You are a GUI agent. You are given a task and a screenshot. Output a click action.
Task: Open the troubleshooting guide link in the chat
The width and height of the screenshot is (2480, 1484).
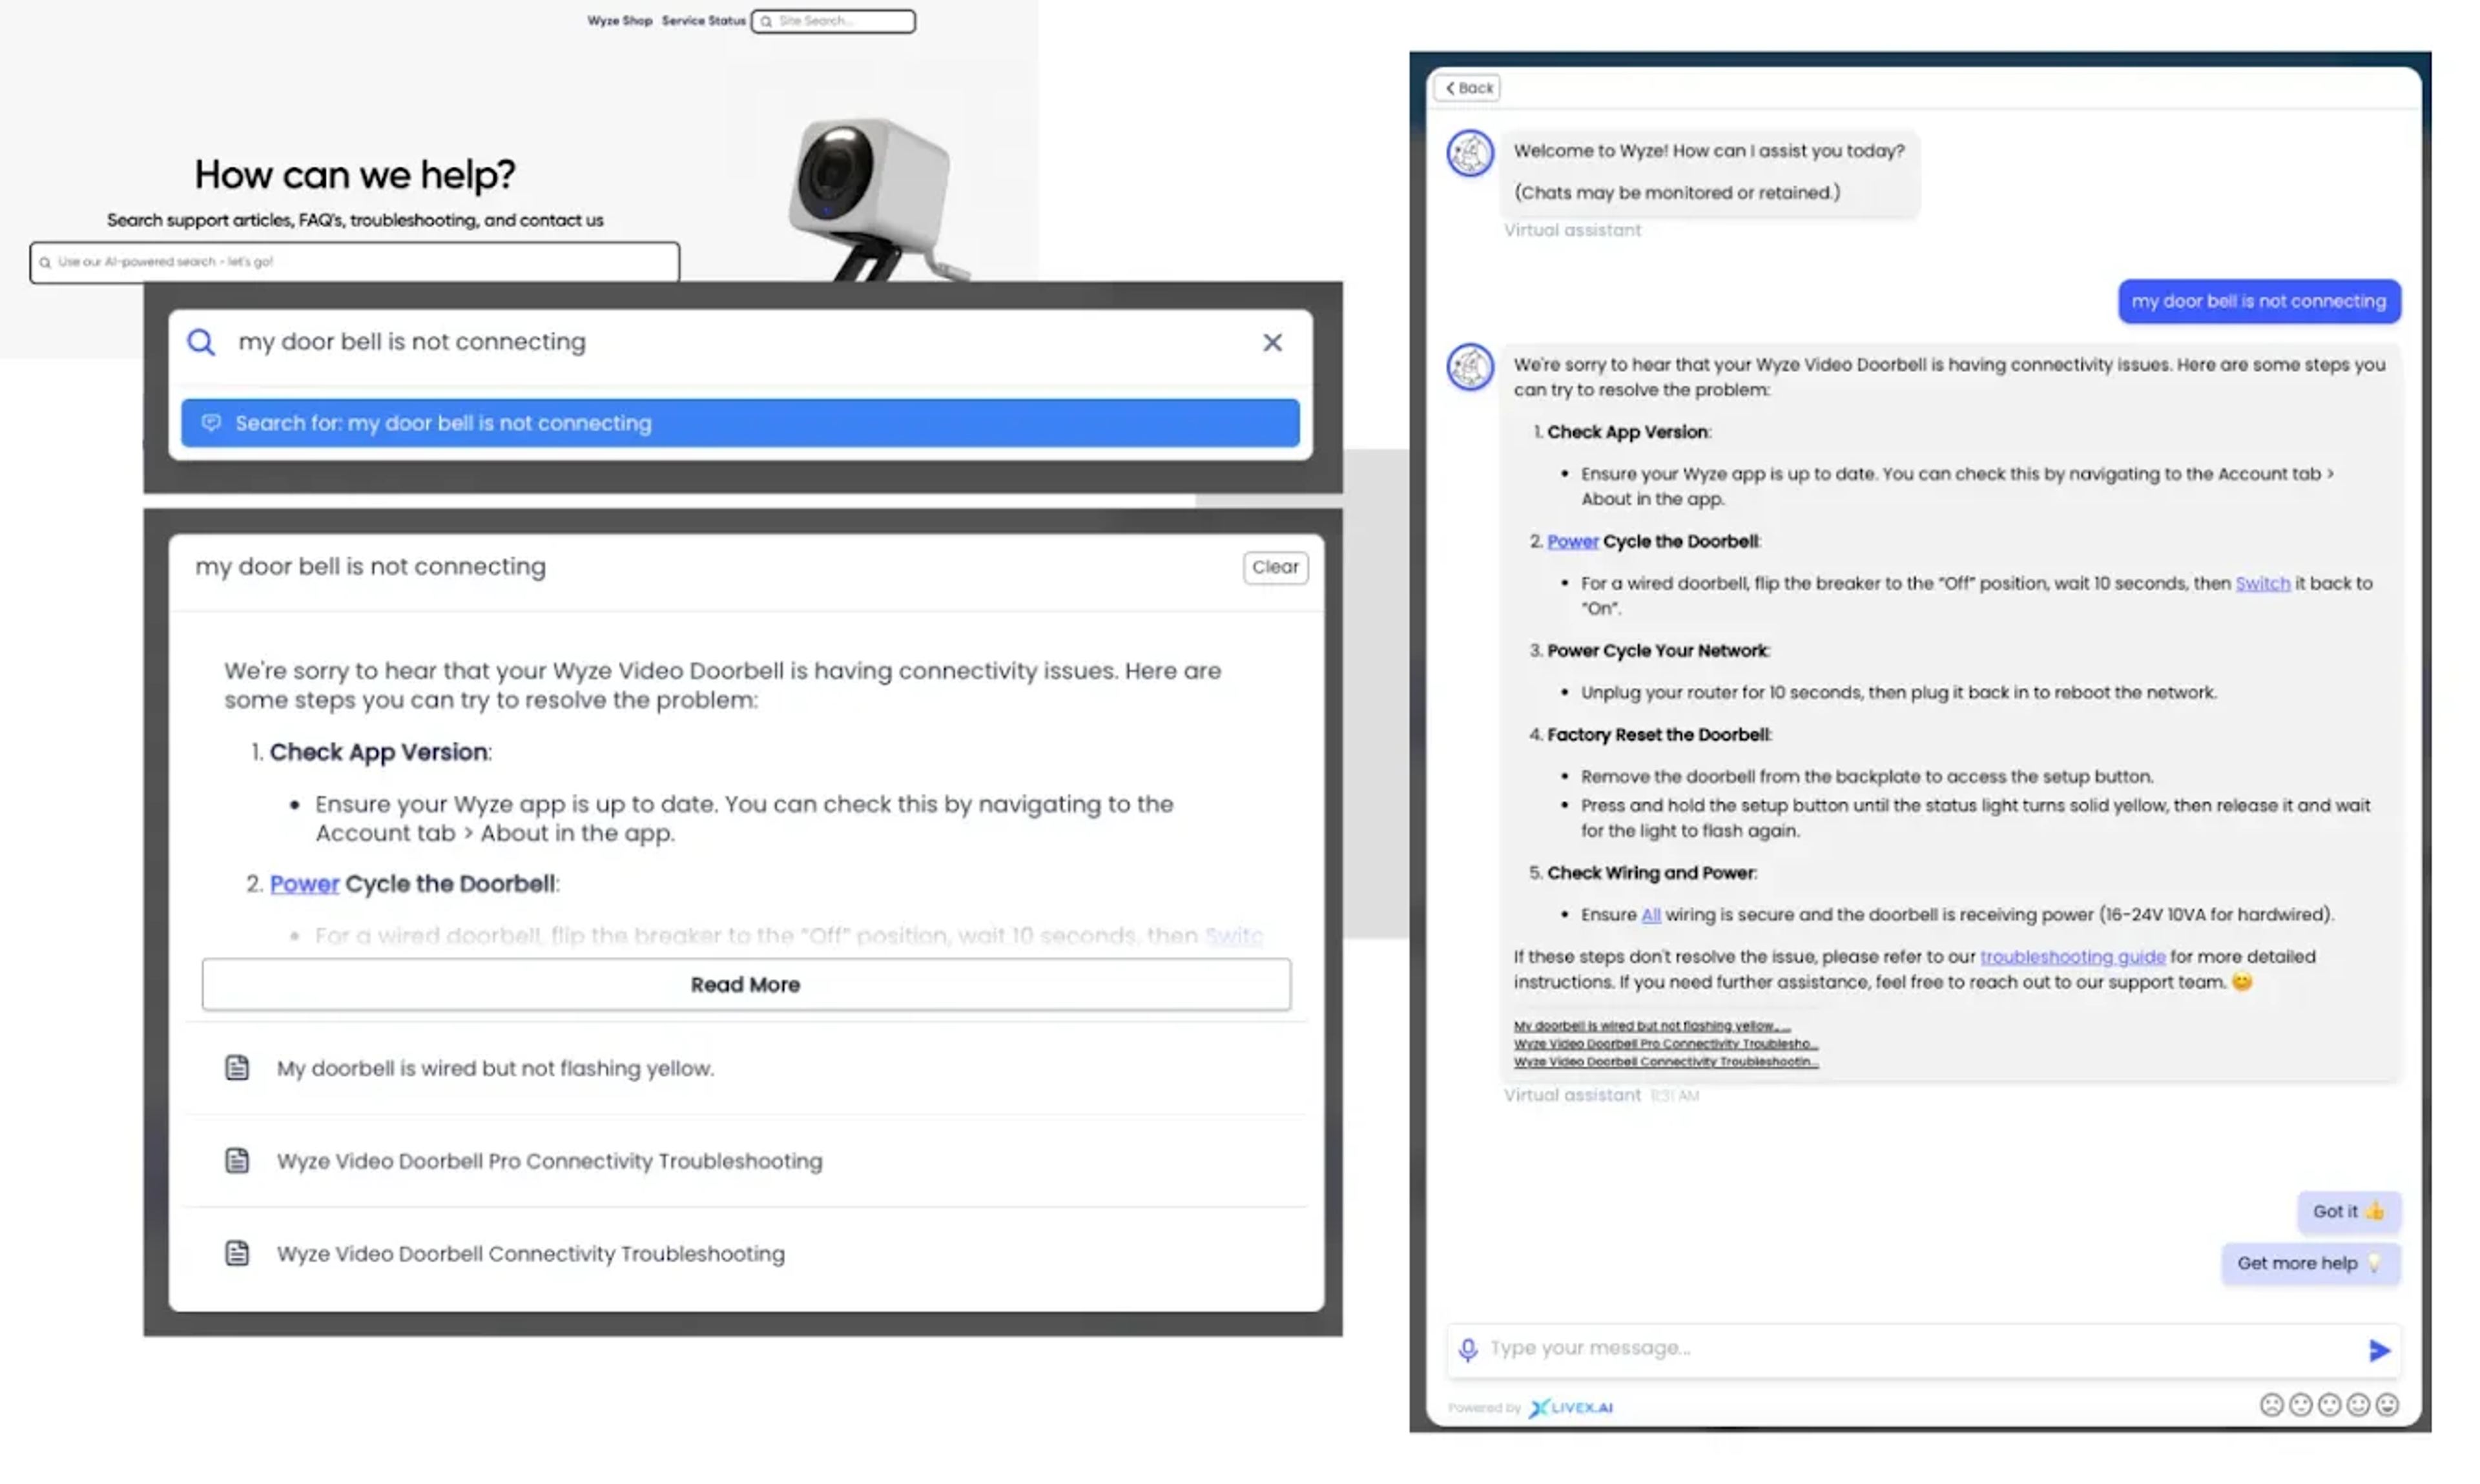2072,957
